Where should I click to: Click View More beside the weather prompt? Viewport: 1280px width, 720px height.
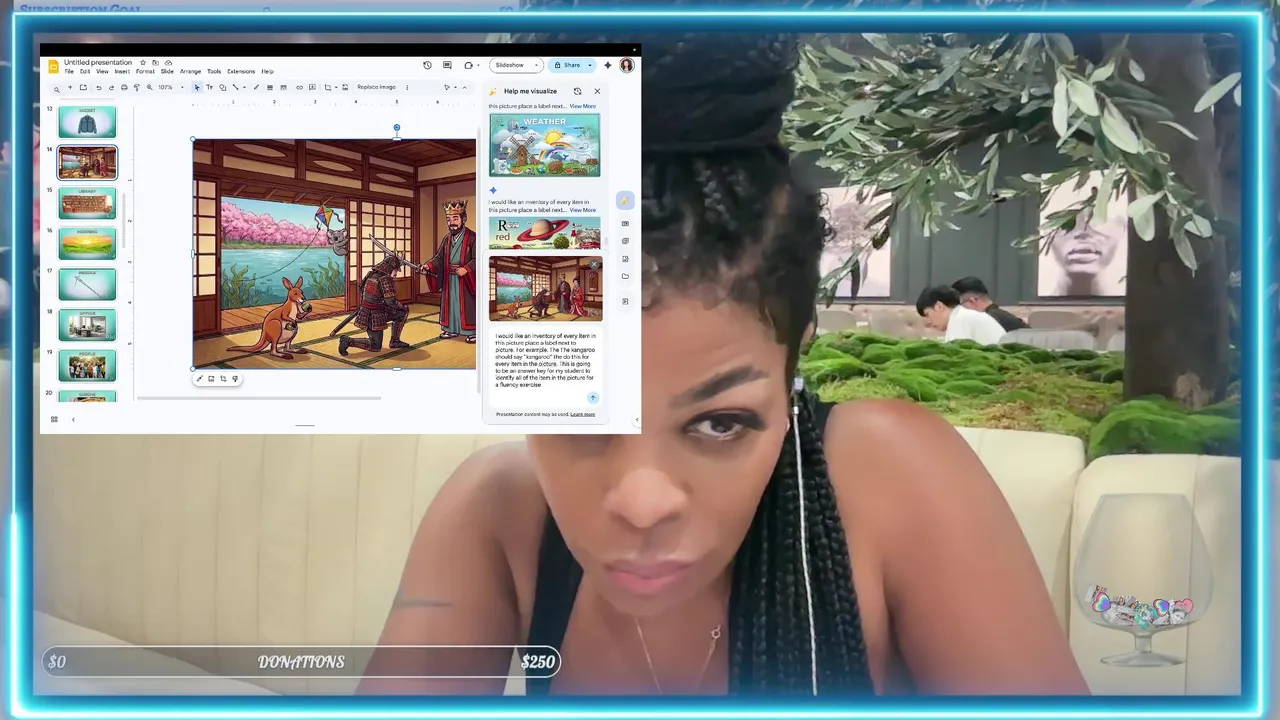coord(583,106)
